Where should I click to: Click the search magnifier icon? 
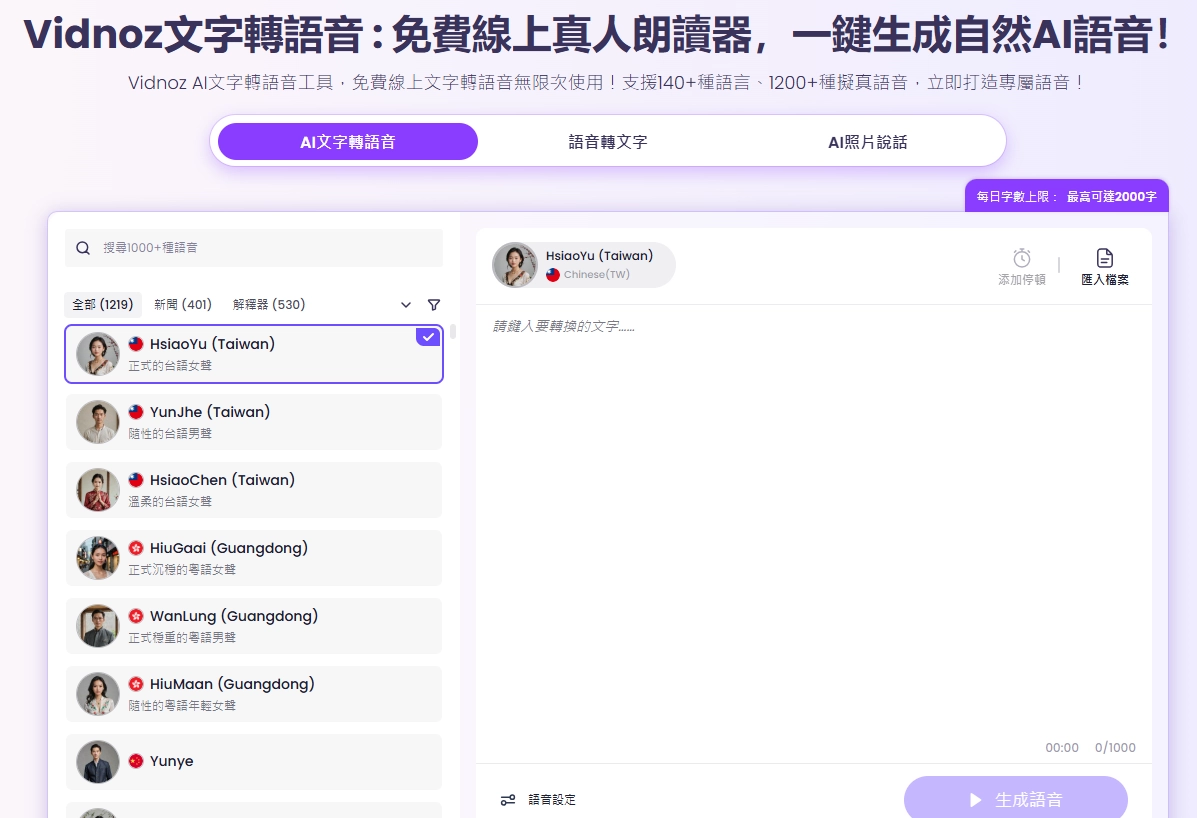(83, 248)
